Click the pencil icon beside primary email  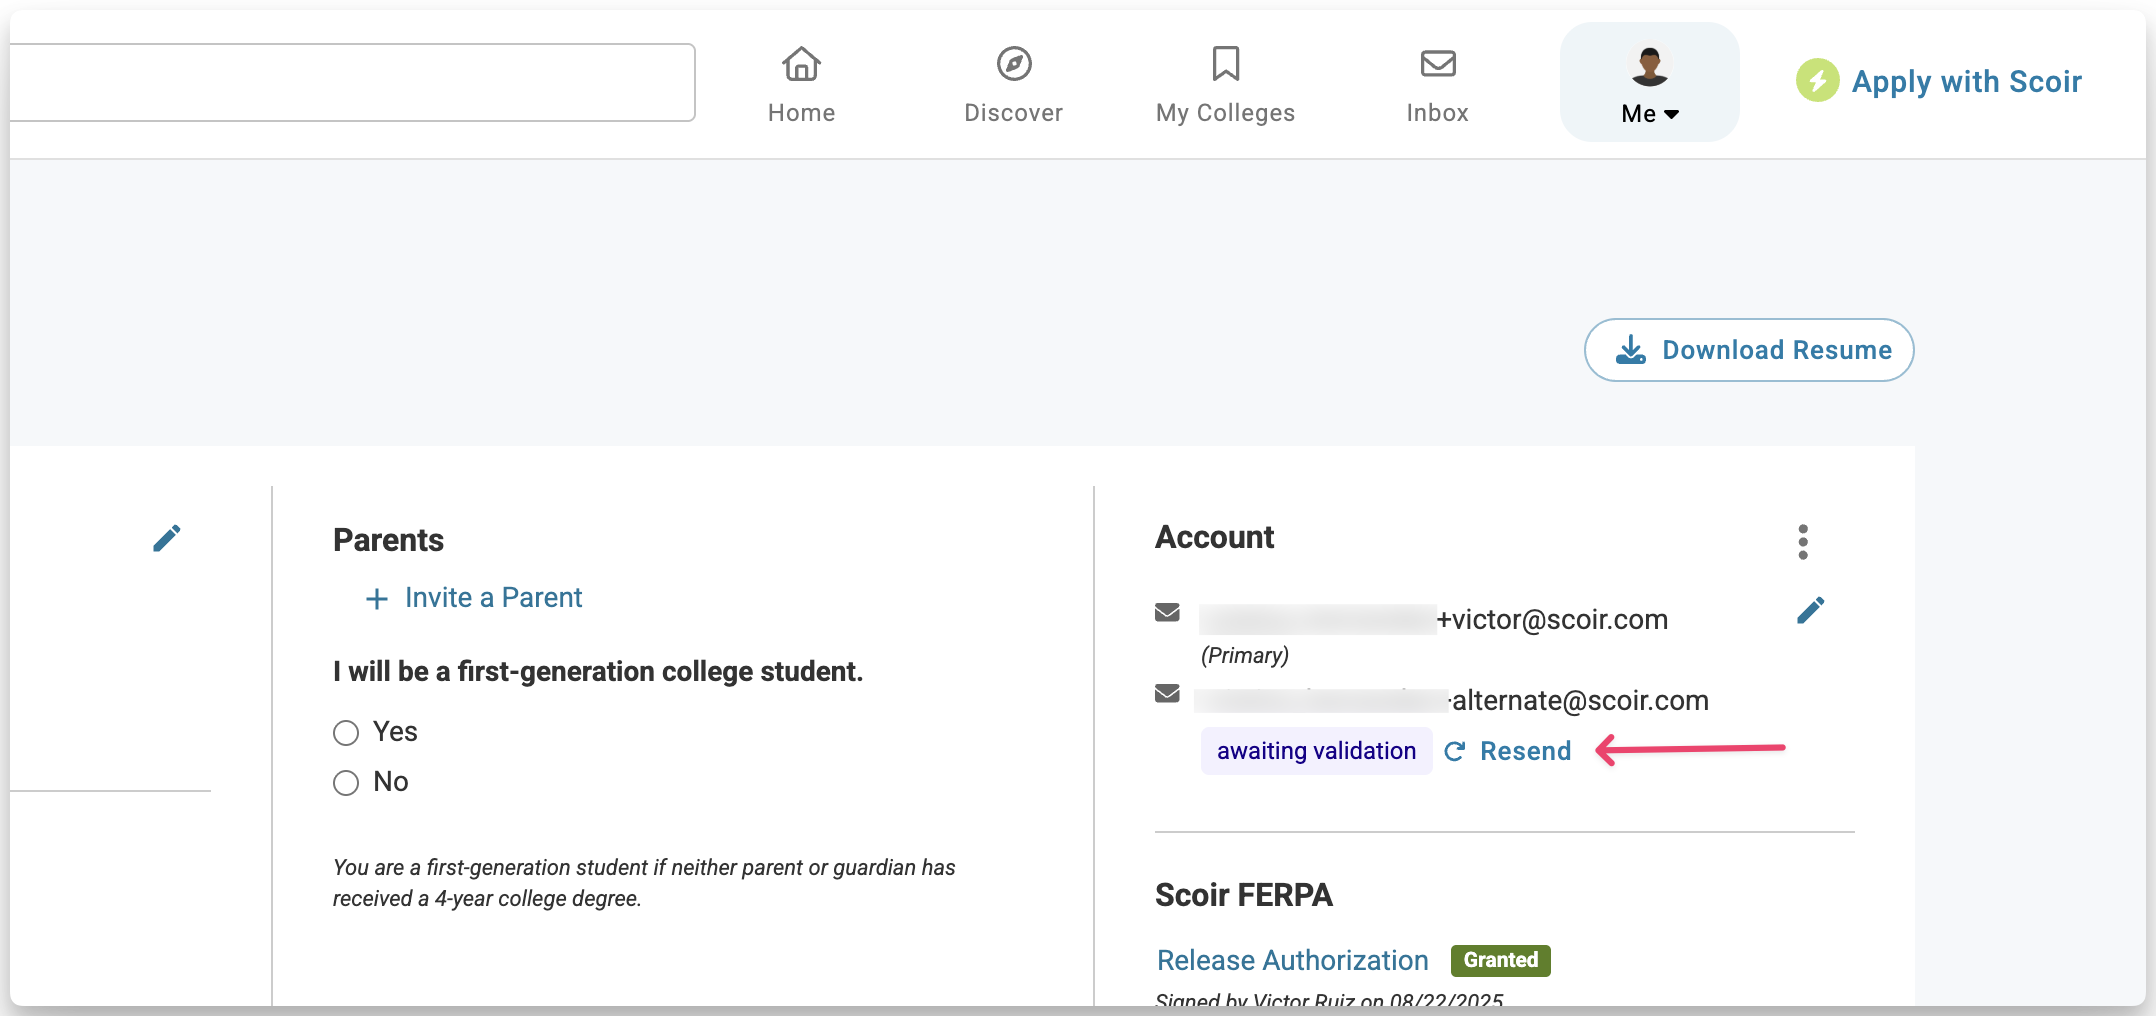(x=1810, y=610)
